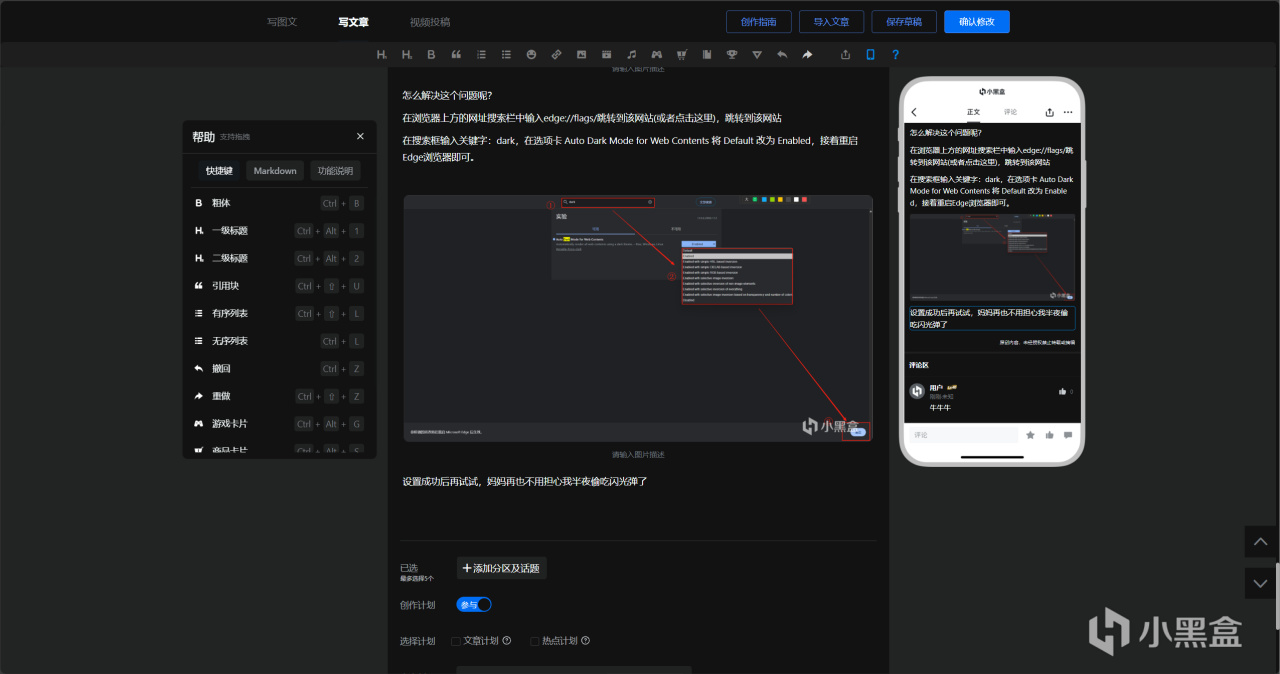Insert an ordered list from toolbar
The height and width of the screenshot is (674, 1280).
482,54
